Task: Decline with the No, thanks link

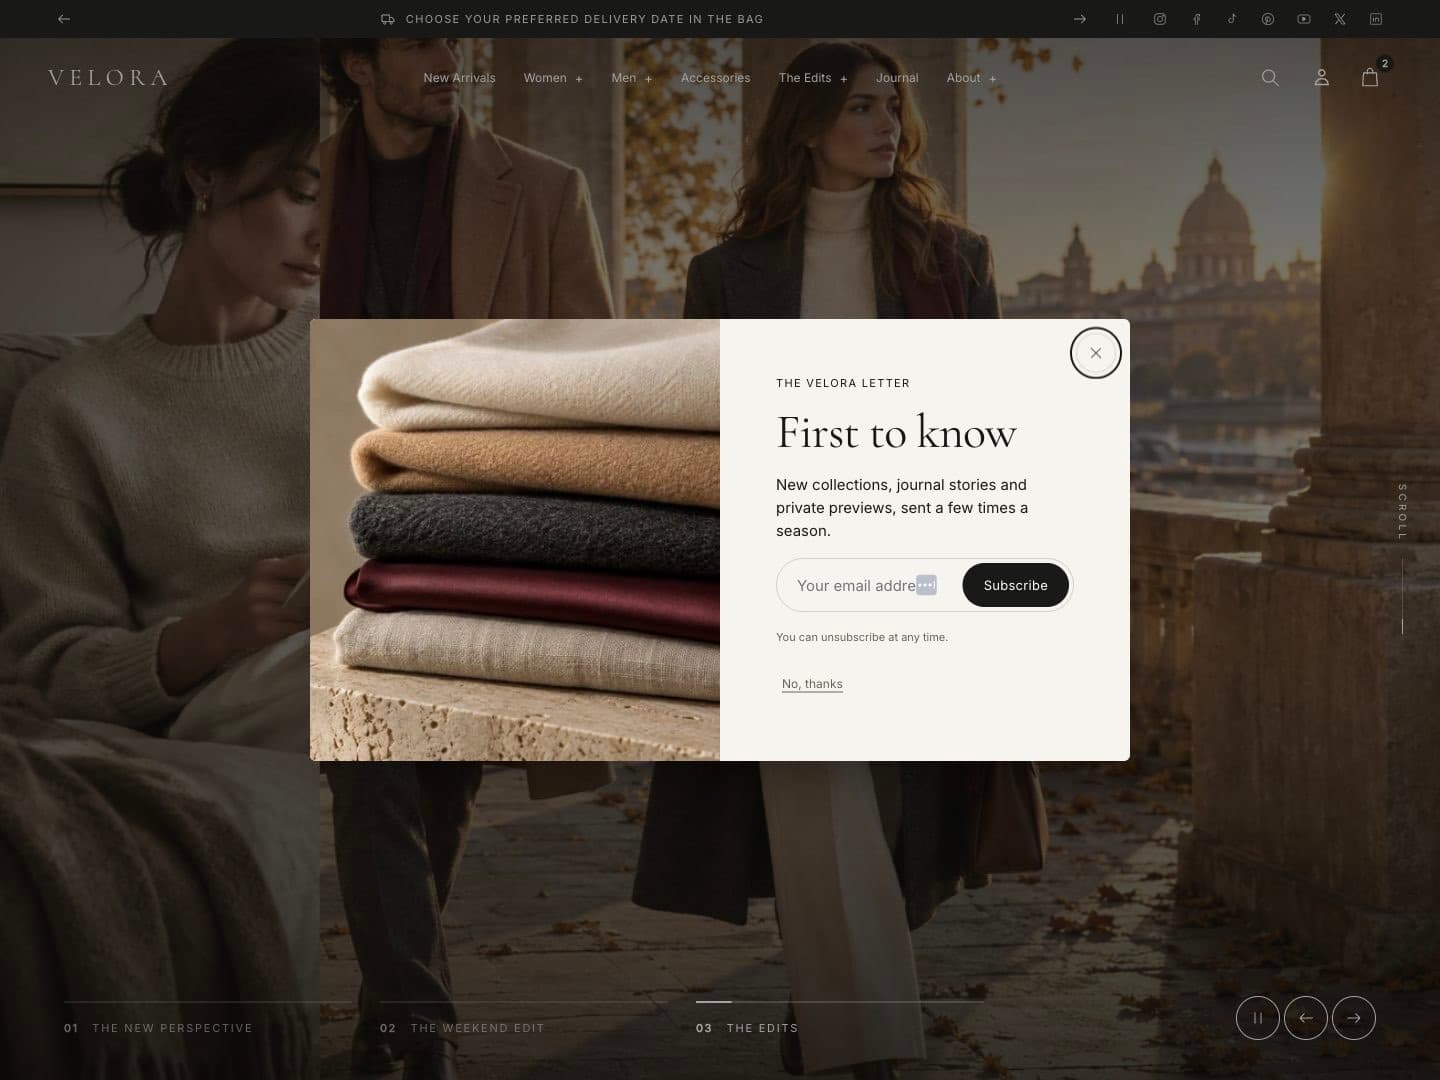Action: tap(812, 684)
